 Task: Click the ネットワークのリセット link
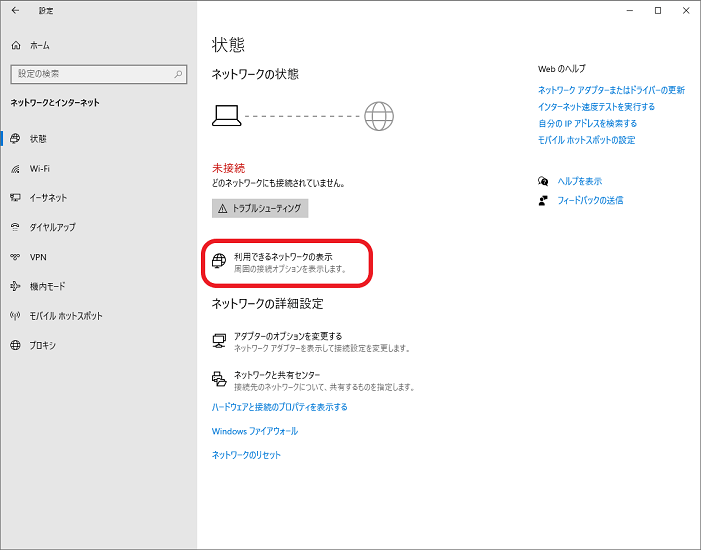[x=246, y=455]
